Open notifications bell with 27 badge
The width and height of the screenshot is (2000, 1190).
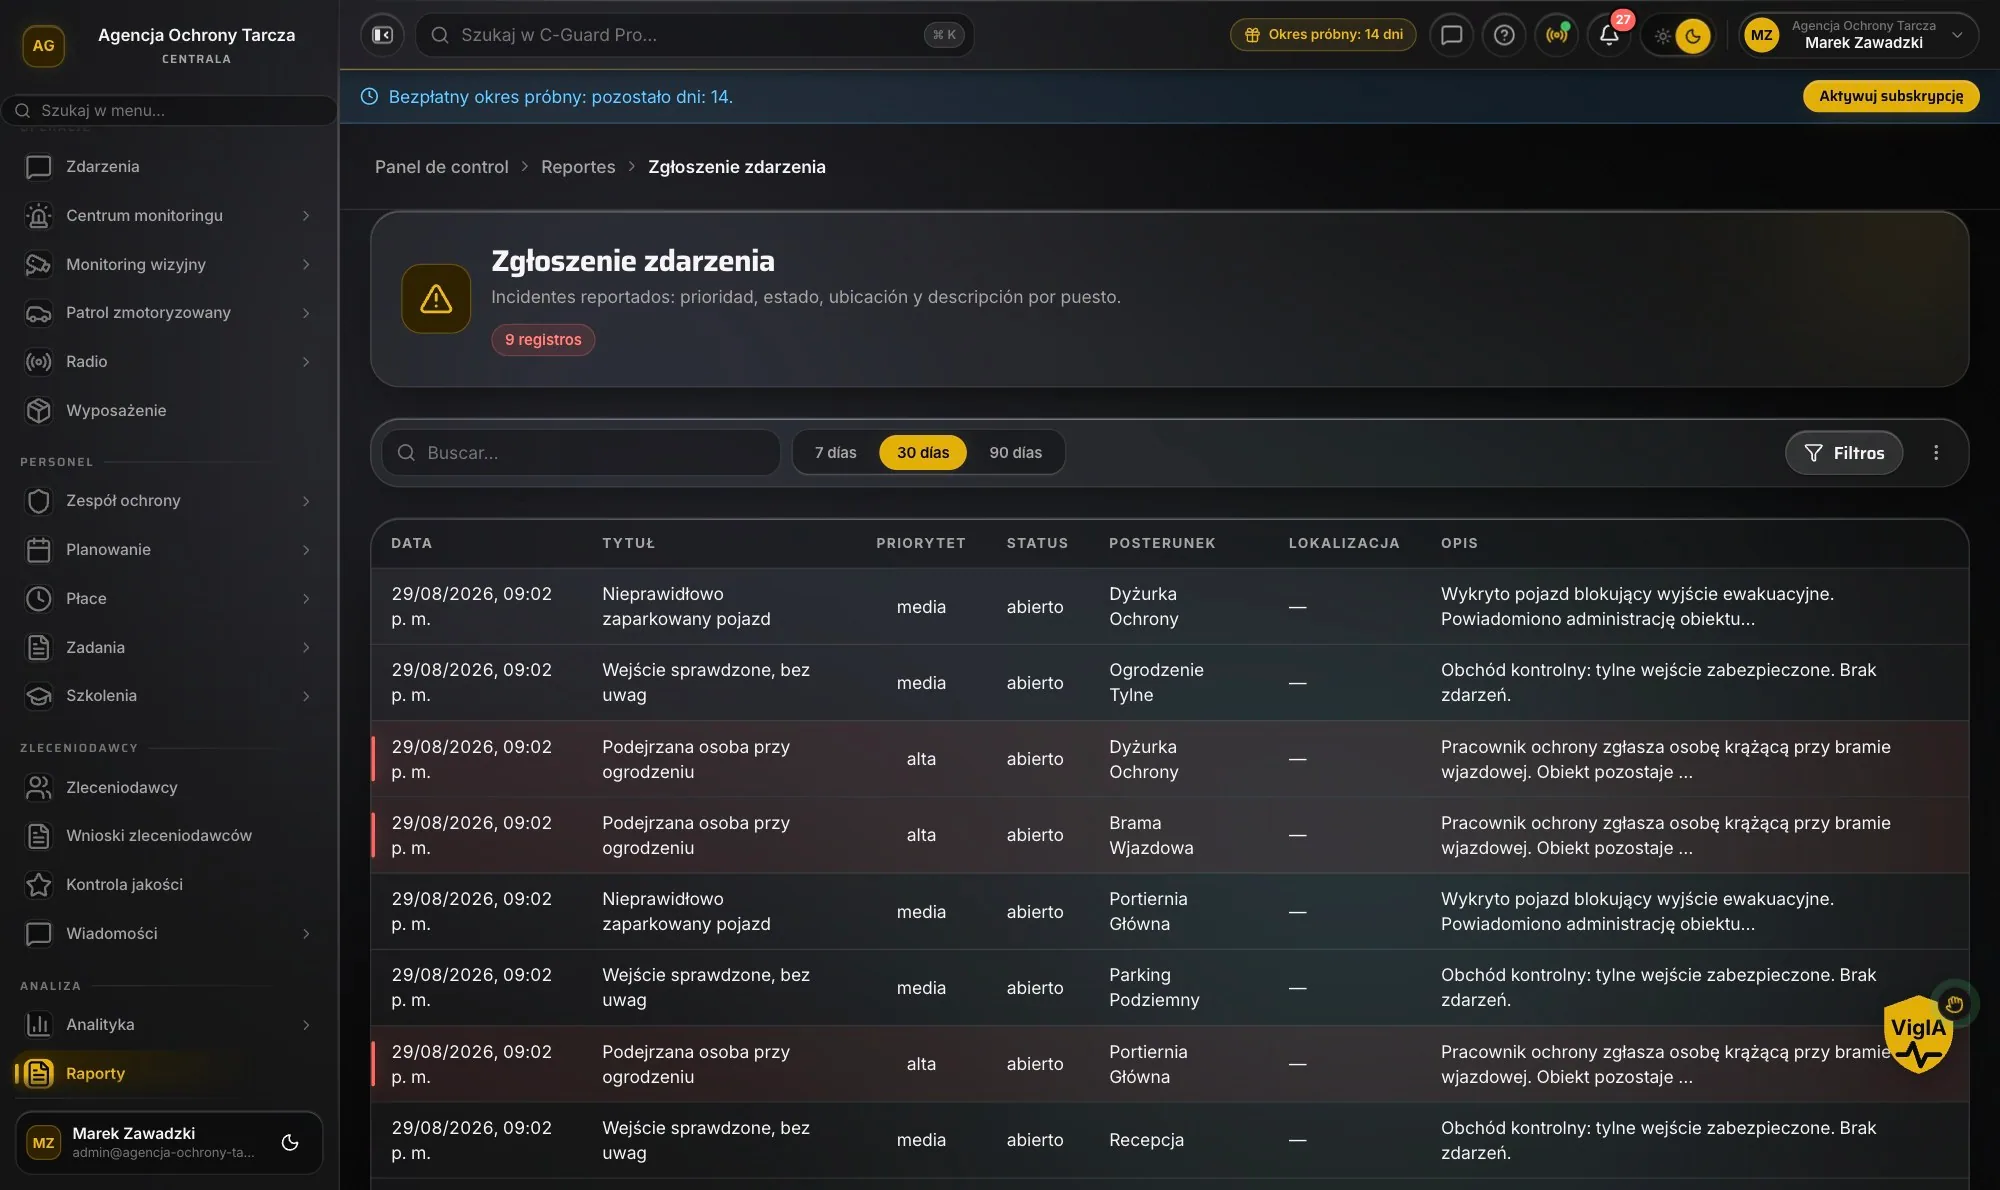coord(1609,35)
